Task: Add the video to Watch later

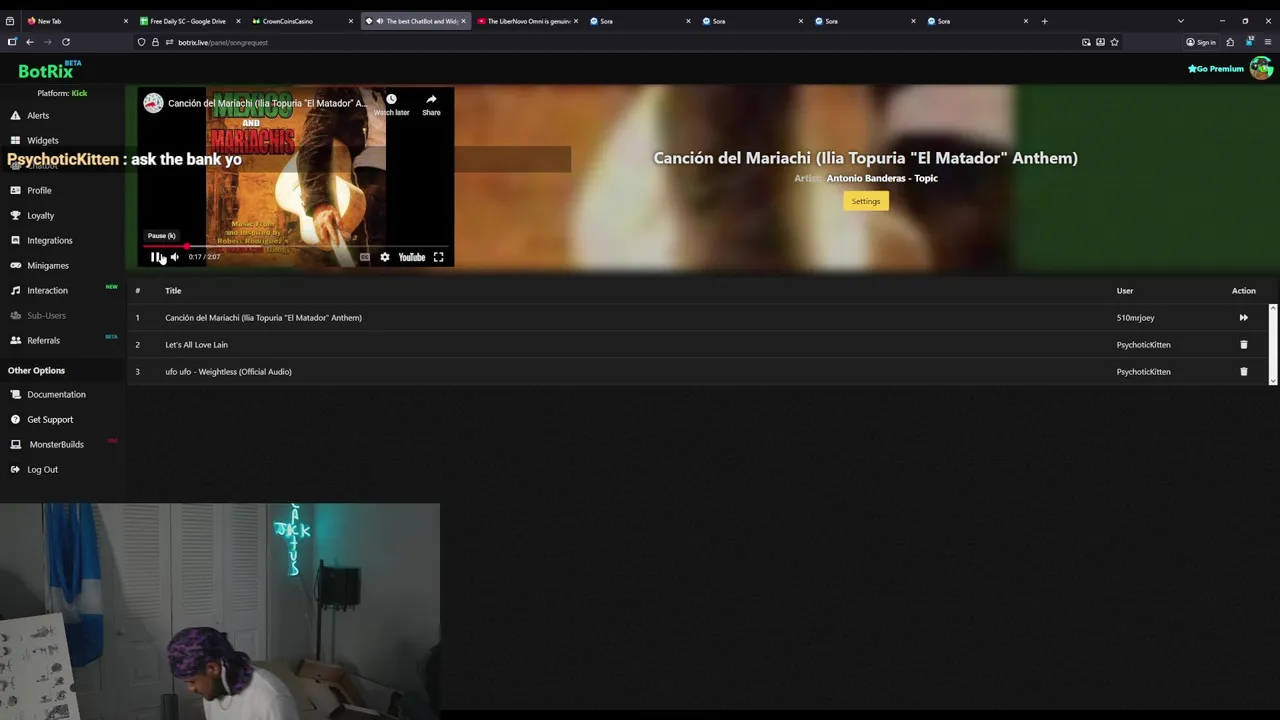Action: [391, 105]
